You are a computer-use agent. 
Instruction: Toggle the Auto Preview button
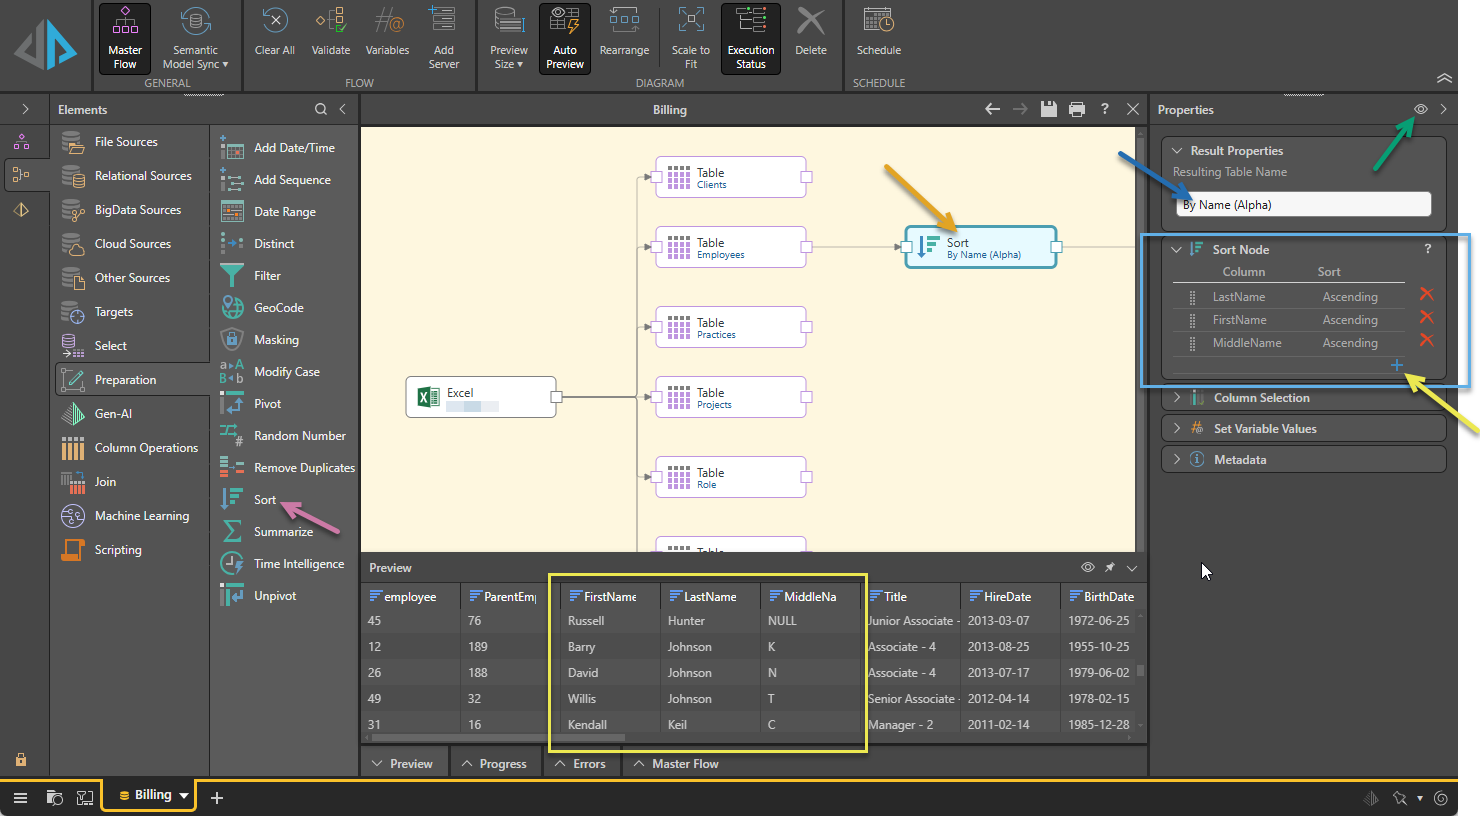pyautogui.click(x=565, y=38)
